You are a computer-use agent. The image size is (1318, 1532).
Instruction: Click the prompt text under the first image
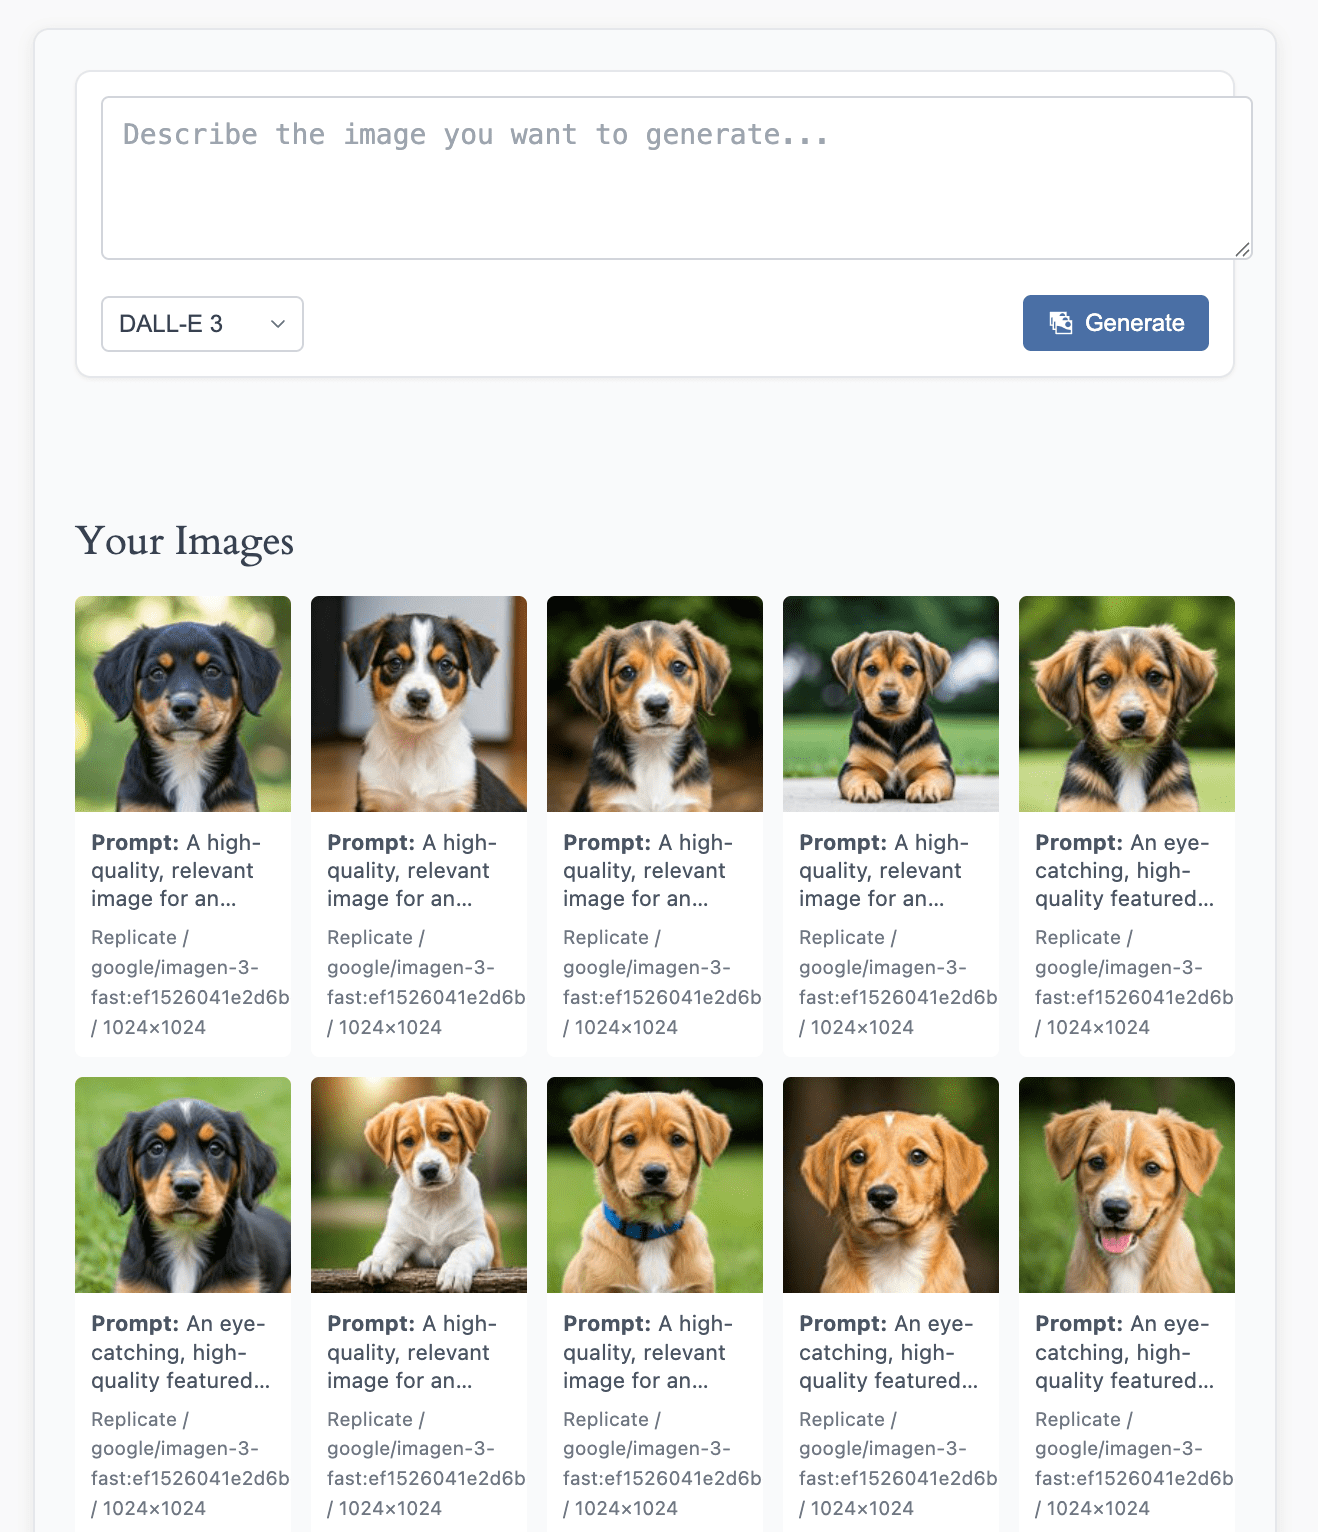(x=176, y=871)
